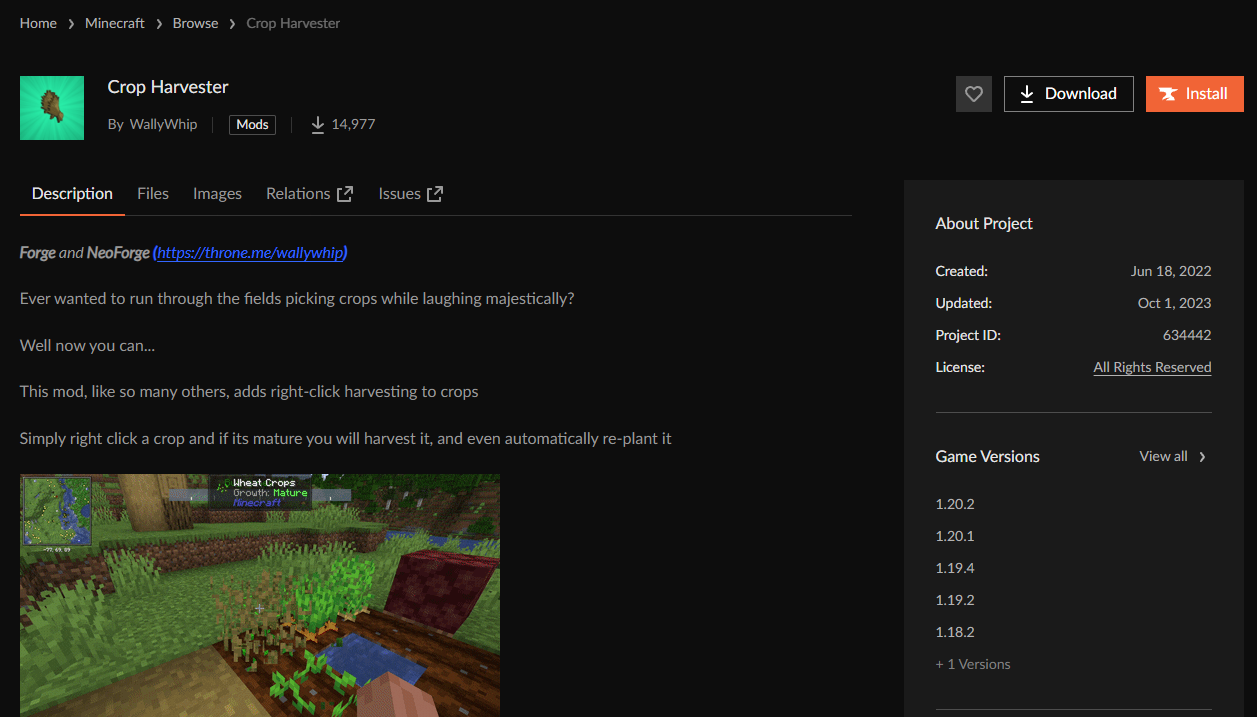Click the Mods category tag
The image size is (1257, 717).
click(x=252, y=124)
